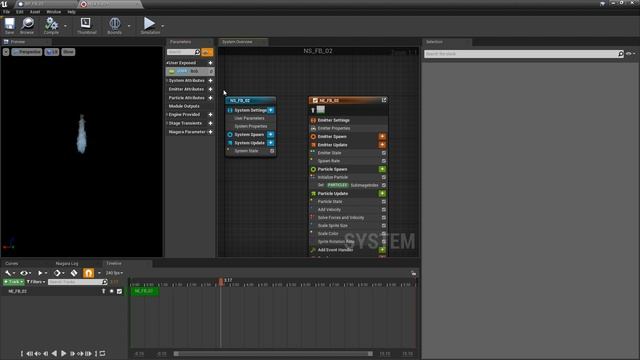The height and width of the screenshot is (360, 640).
Task: Toggle System State module checkbox
Action: pos(272,151)
